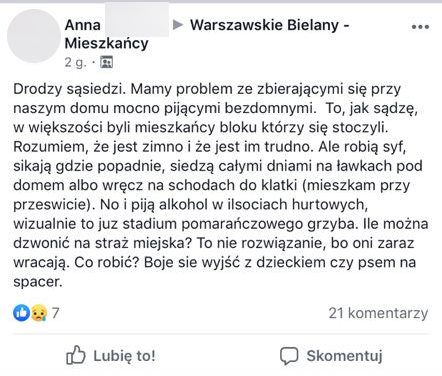Open the 21 komentarzy comments link
The image size is (442, 376).
pyautogui.click(x=378, y=313)
